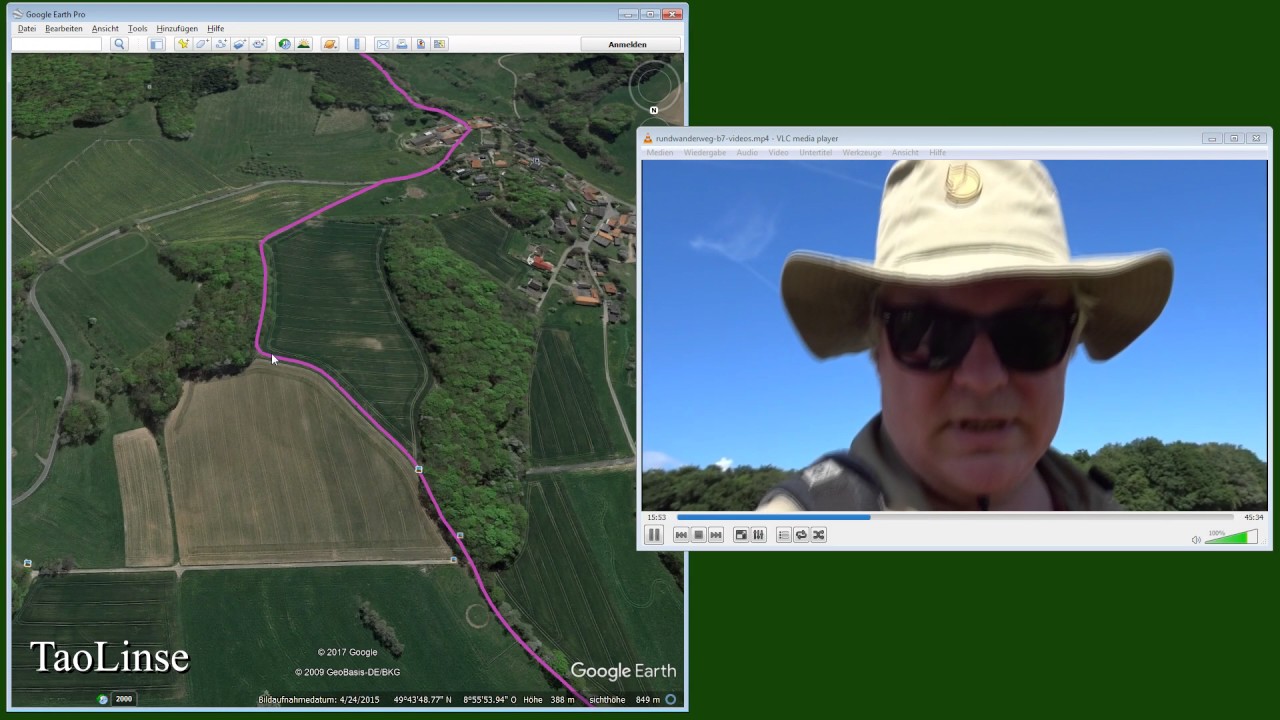Click the 2000 imagery year button
The width and height of the screenshot is (1280, 720).
point(124,699)
